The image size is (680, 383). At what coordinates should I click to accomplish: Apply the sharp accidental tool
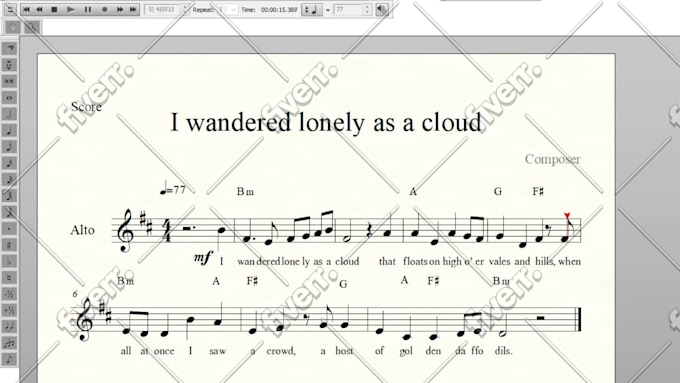(10, 245)
